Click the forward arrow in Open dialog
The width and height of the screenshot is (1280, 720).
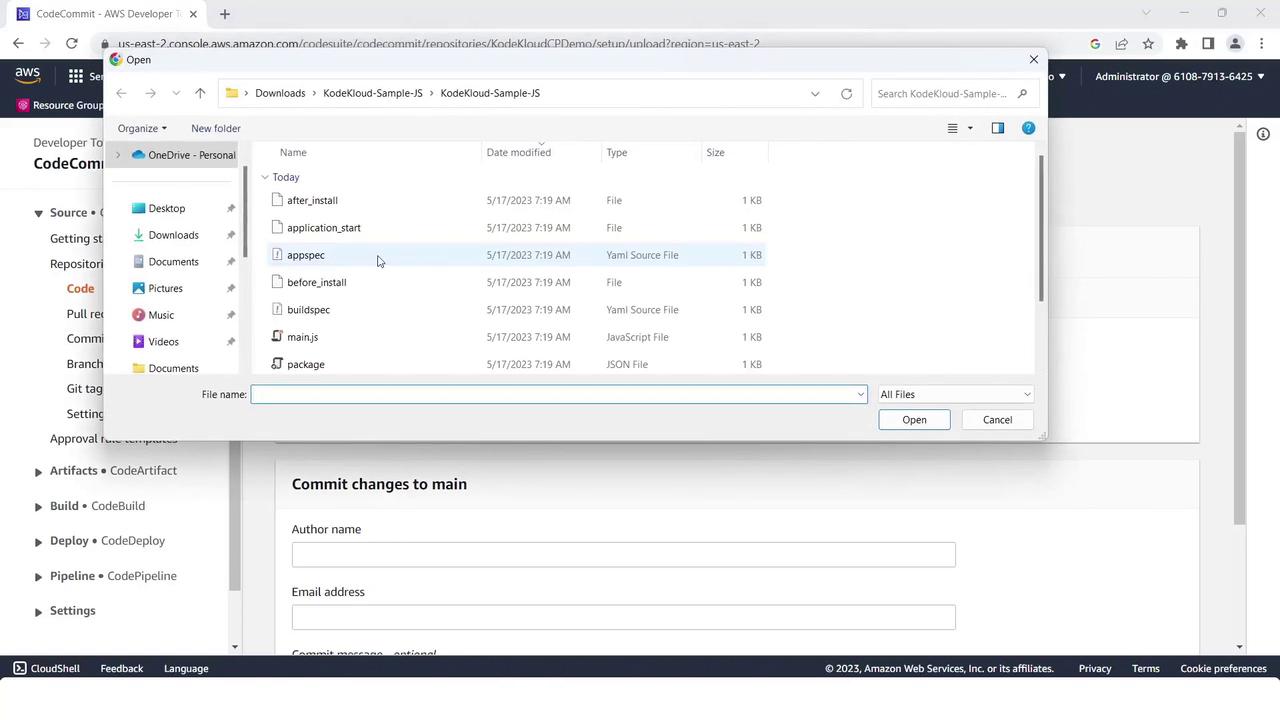[150, 93]
